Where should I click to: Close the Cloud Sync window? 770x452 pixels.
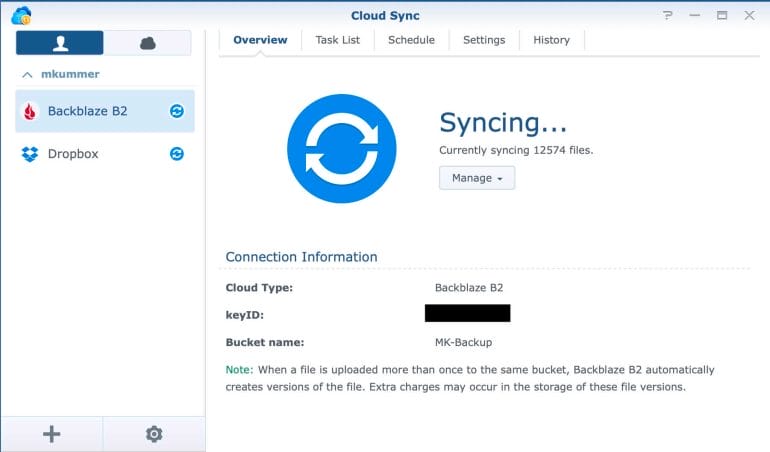tap(749, 15)
